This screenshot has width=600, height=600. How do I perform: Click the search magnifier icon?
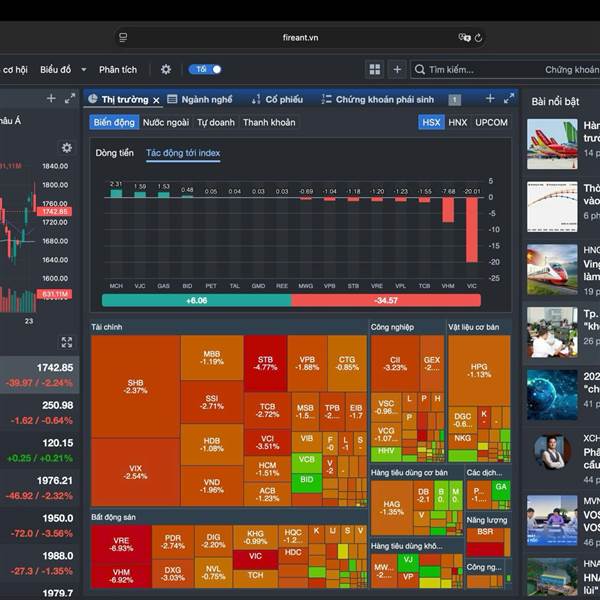point(420,69)
